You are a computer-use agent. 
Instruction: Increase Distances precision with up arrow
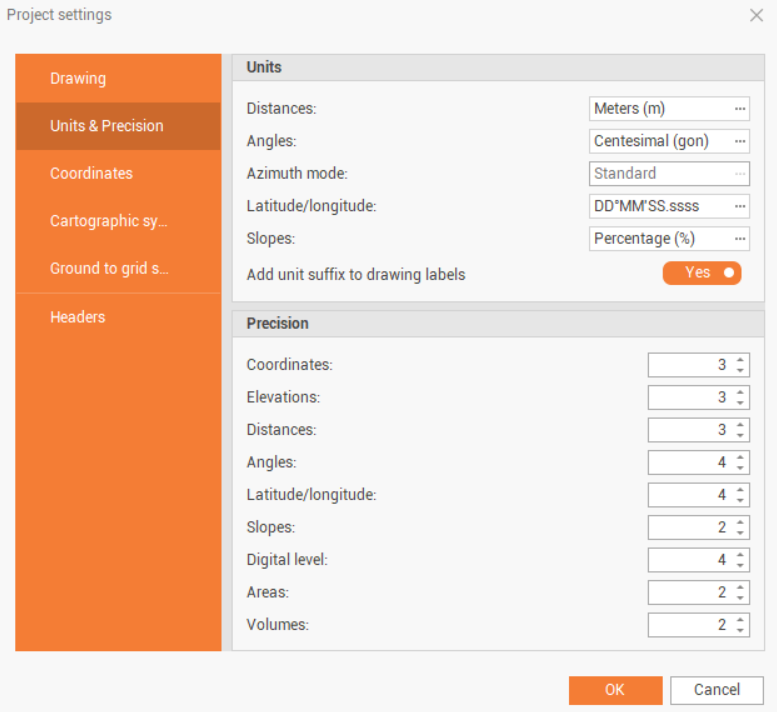click(x=740, y=425)
